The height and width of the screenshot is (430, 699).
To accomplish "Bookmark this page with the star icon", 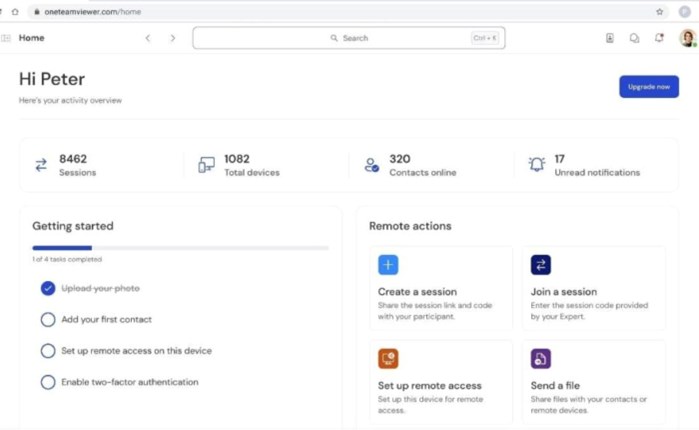I will 660,12.
